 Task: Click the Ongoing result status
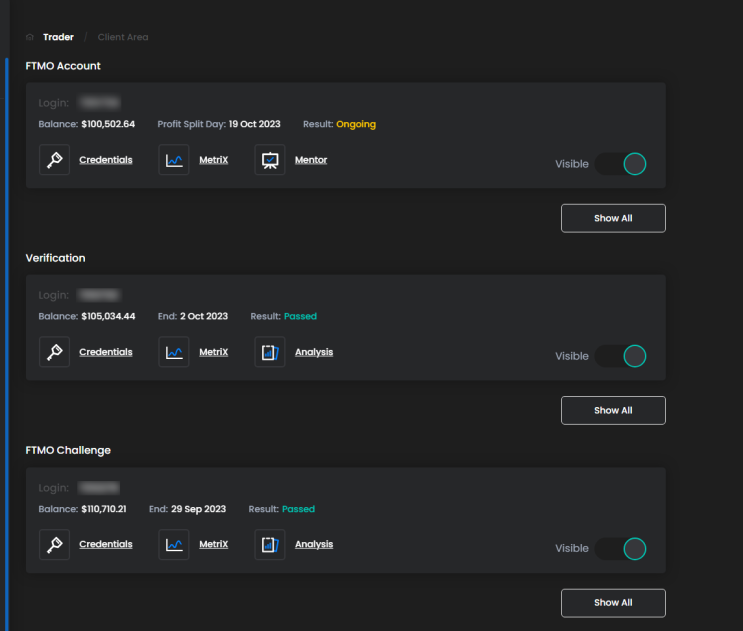pyautogui.click(x=356, y=124)
